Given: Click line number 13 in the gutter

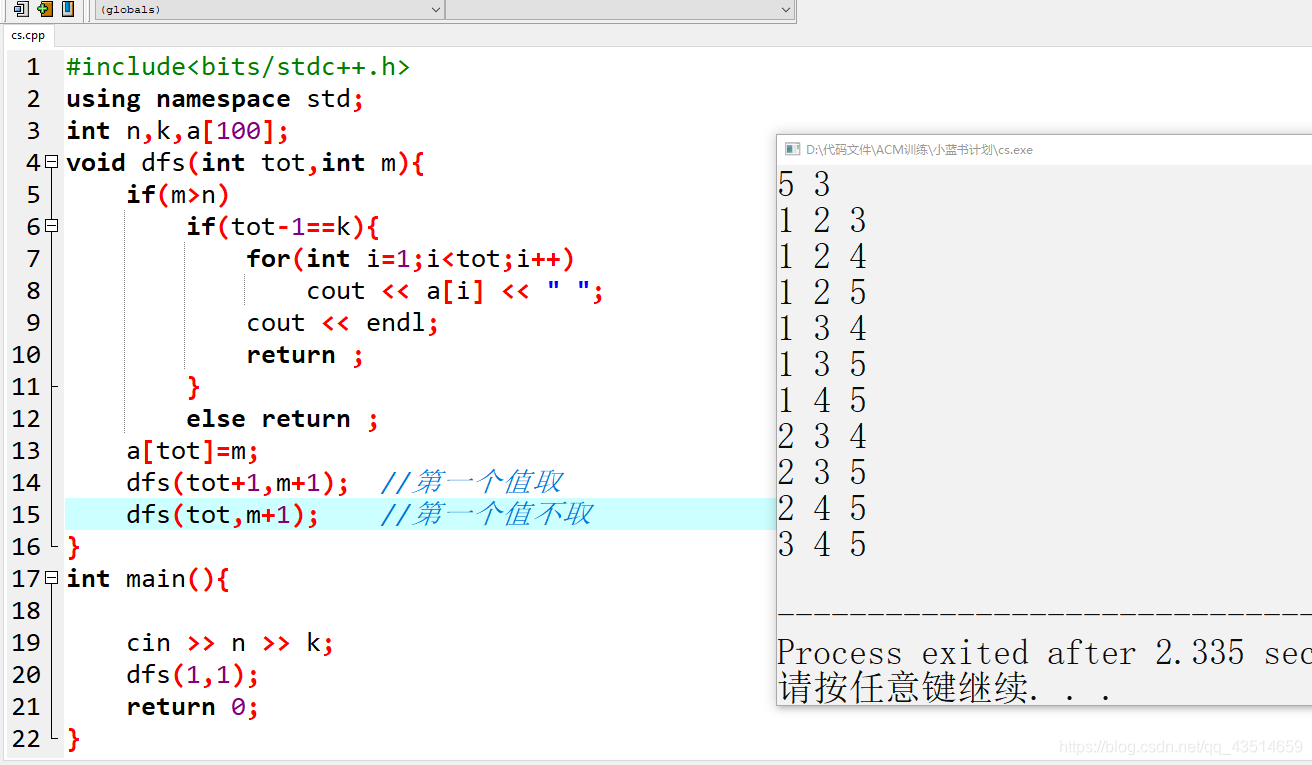Looking at the screenshot, I should pos(26,451).
